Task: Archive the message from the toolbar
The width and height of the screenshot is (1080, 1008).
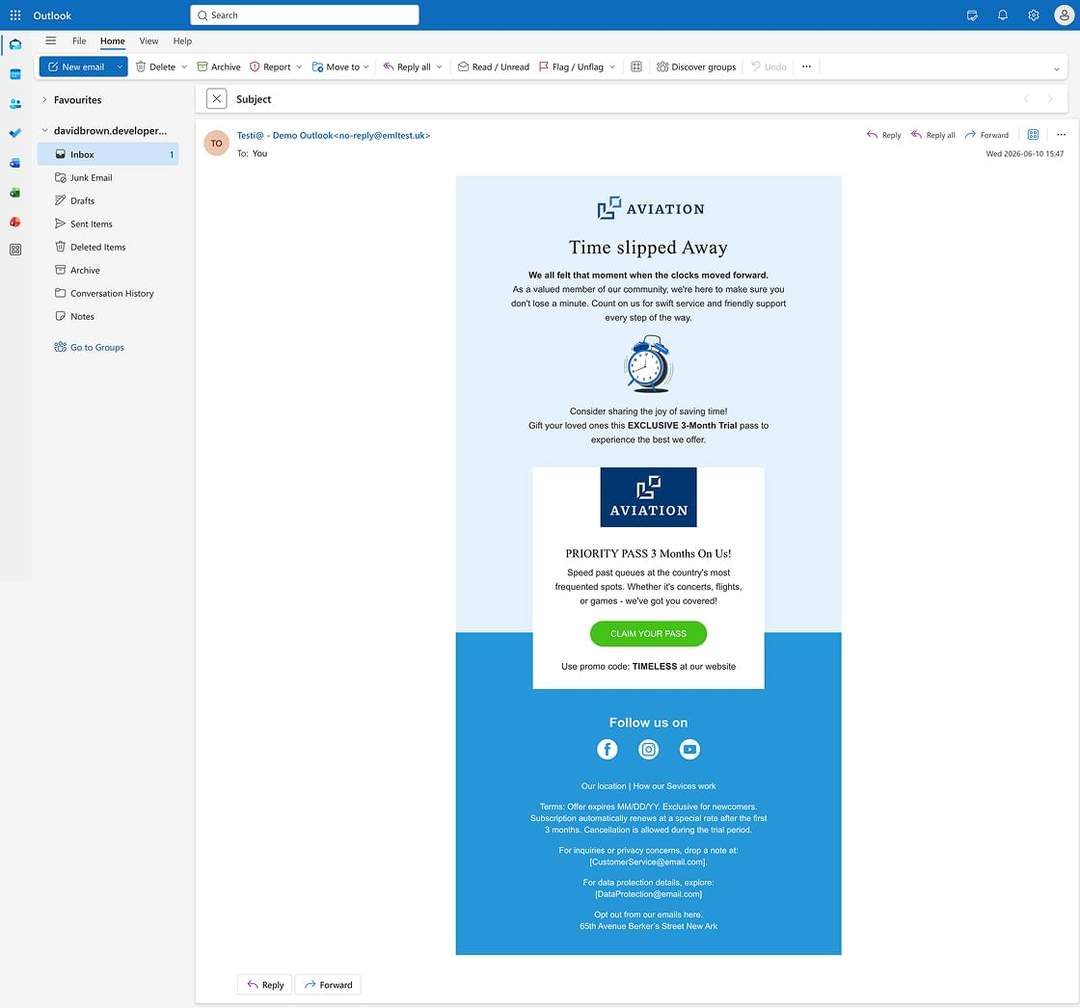Action: tap(218, 67)
